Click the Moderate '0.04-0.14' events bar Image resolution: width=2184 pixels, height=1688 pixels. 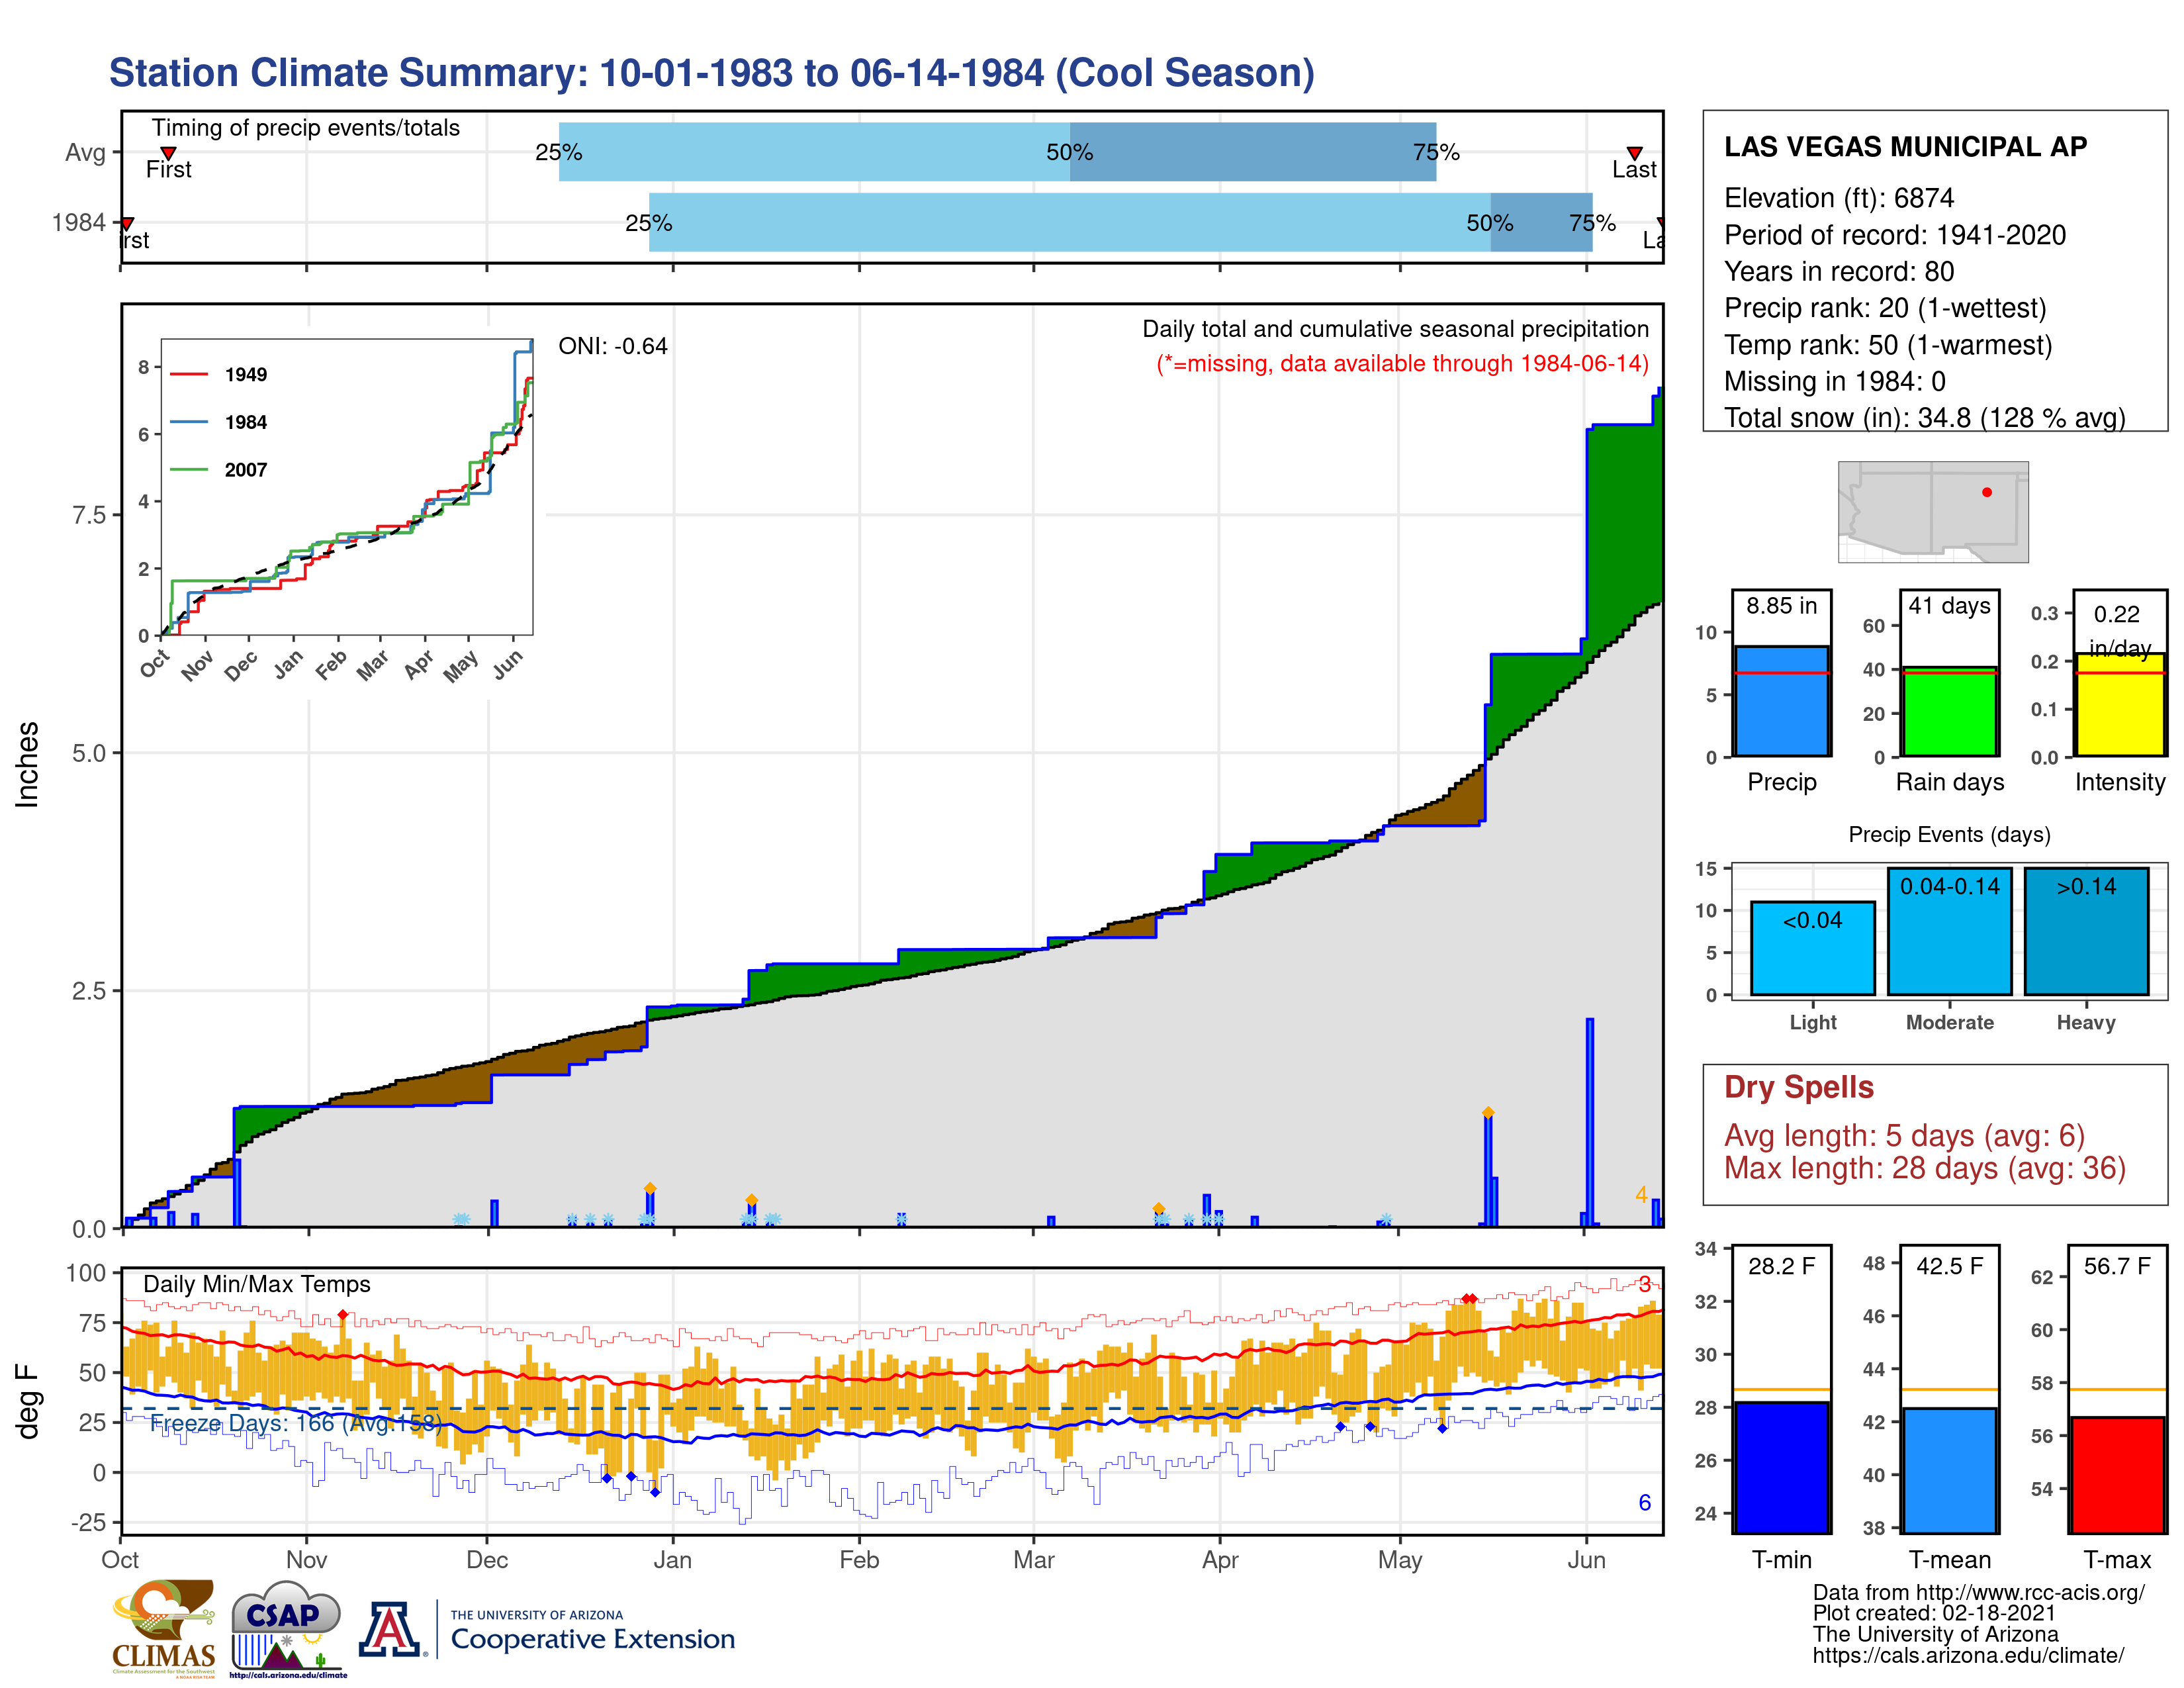coord(1949,931)
